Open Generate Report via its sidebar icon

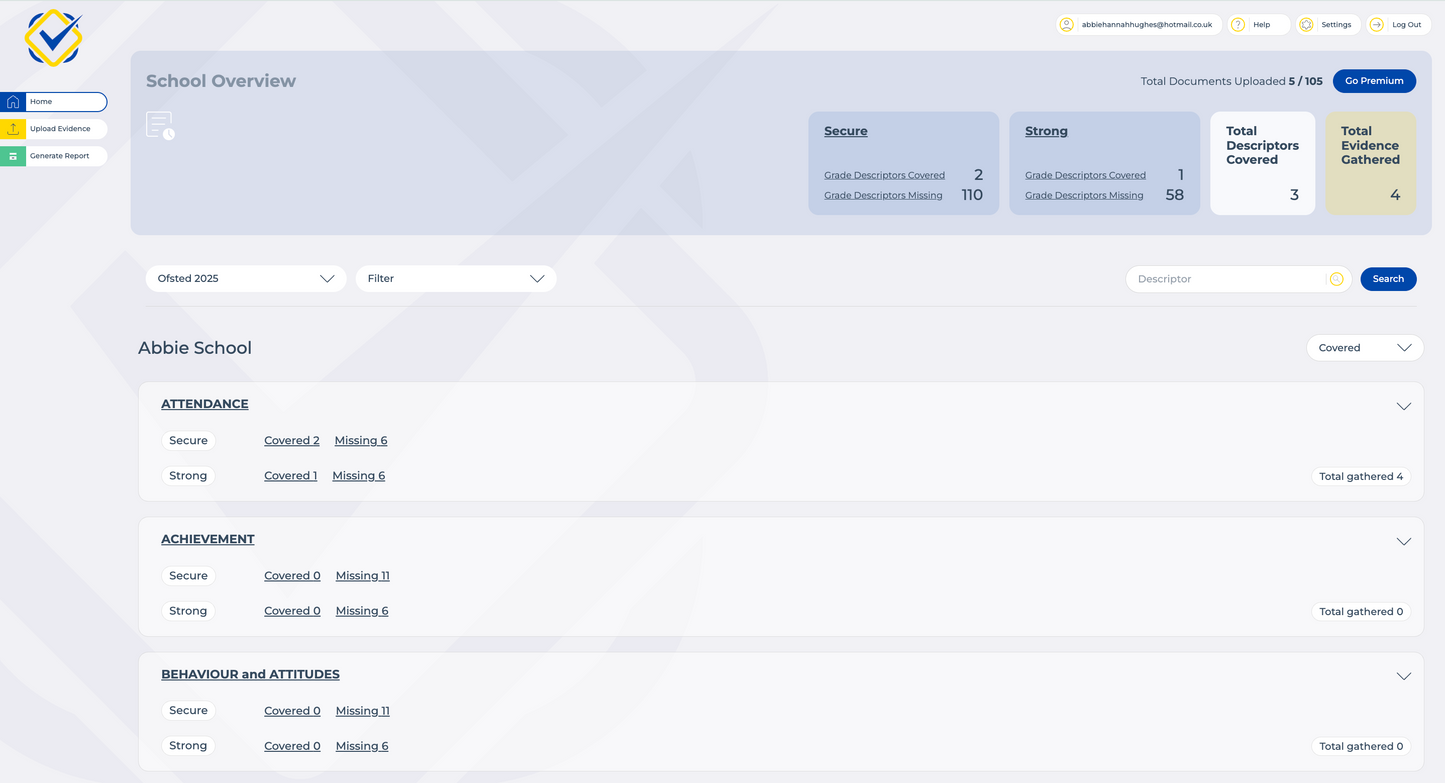coord(13,156)
